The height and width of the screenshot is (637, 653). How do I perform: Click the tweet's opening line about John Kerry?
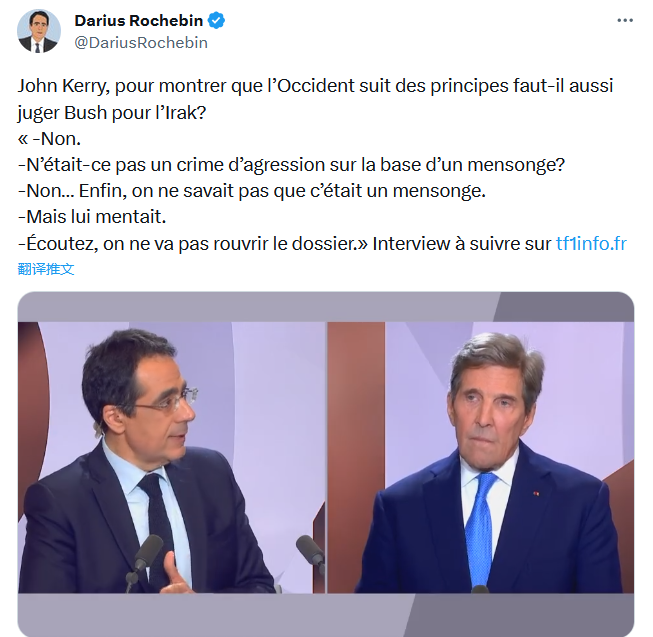click(x=315, y=86)
